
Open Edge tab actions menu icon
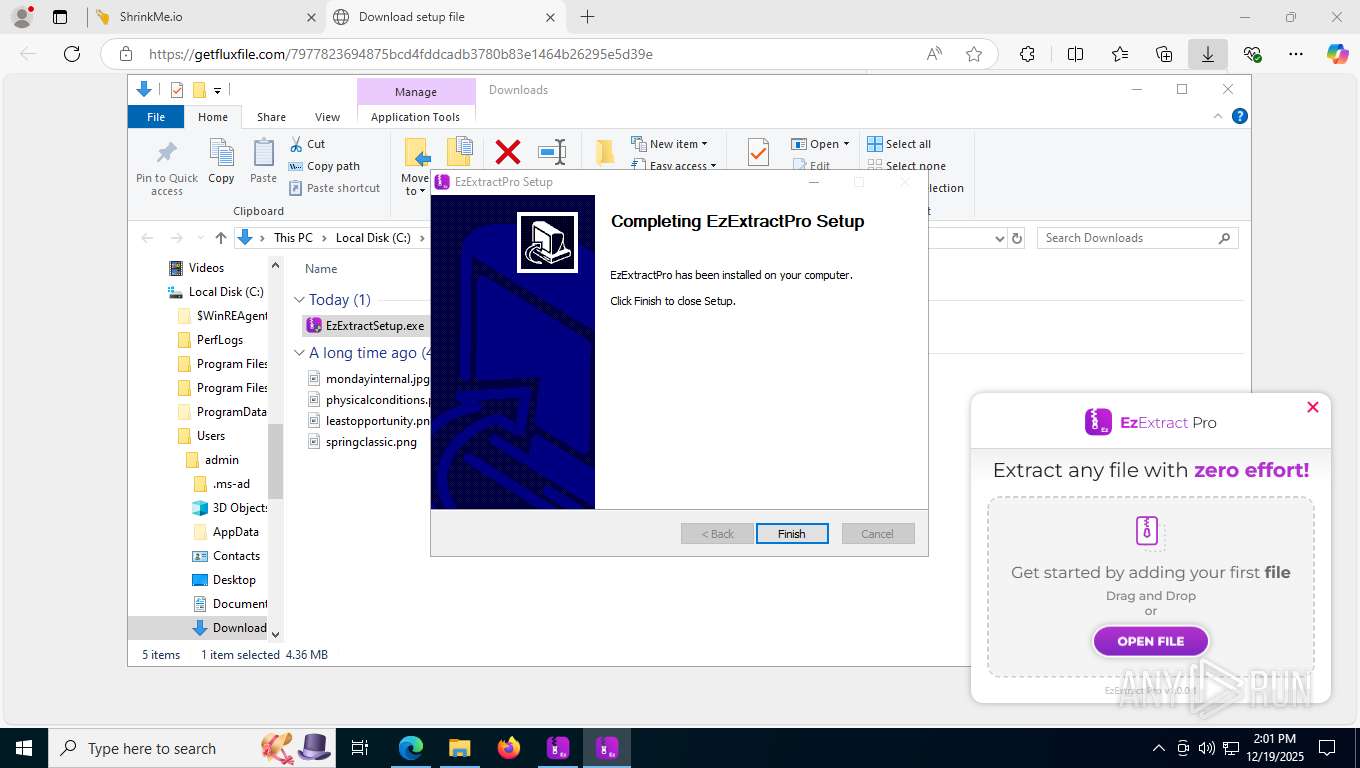tap(60, 17)
